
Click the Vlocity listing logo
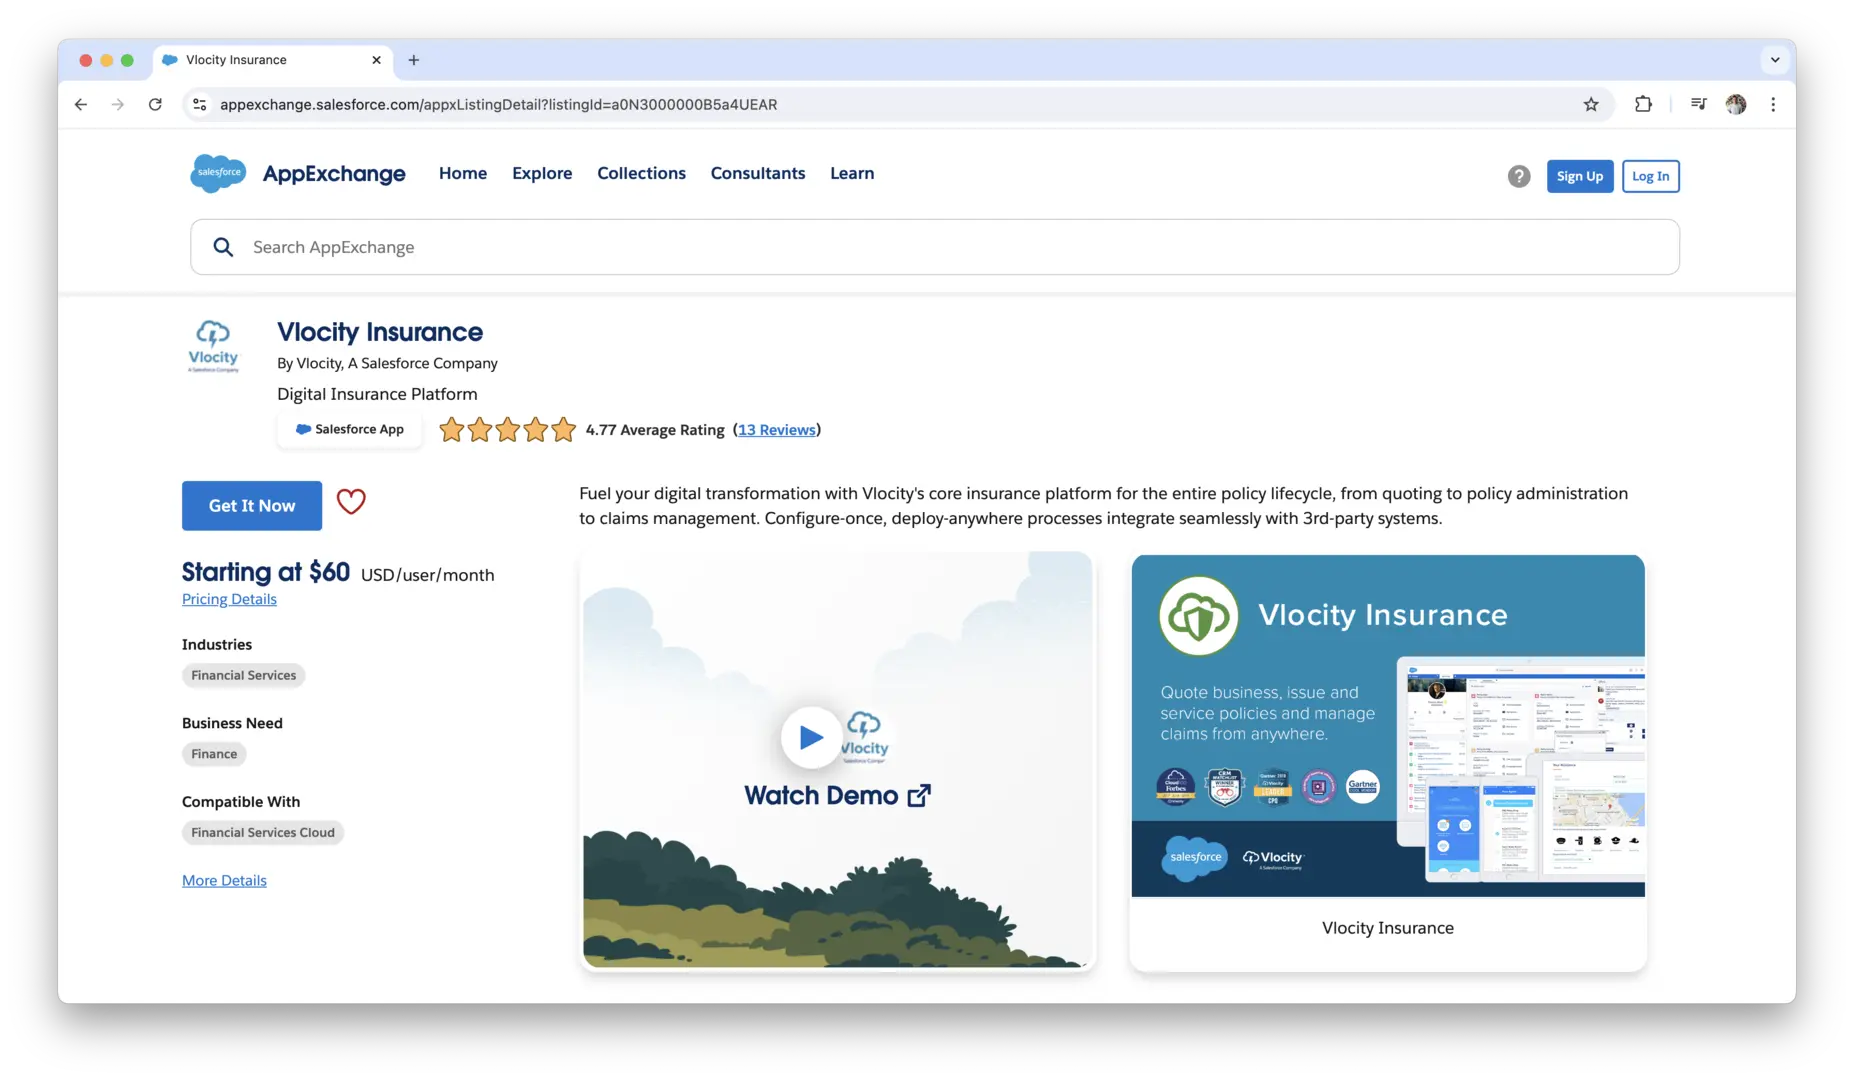[x=214, y=346]
